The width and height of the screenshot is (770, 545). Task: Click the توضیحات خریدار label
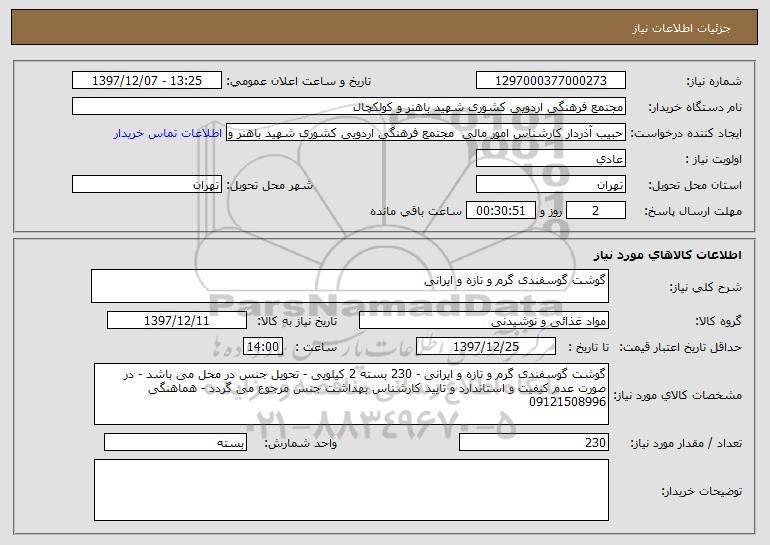click(702, 491)
